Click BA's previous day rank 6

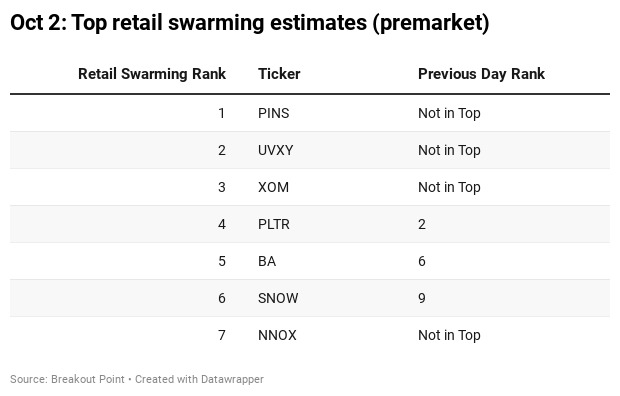click(x=422, y=261)
